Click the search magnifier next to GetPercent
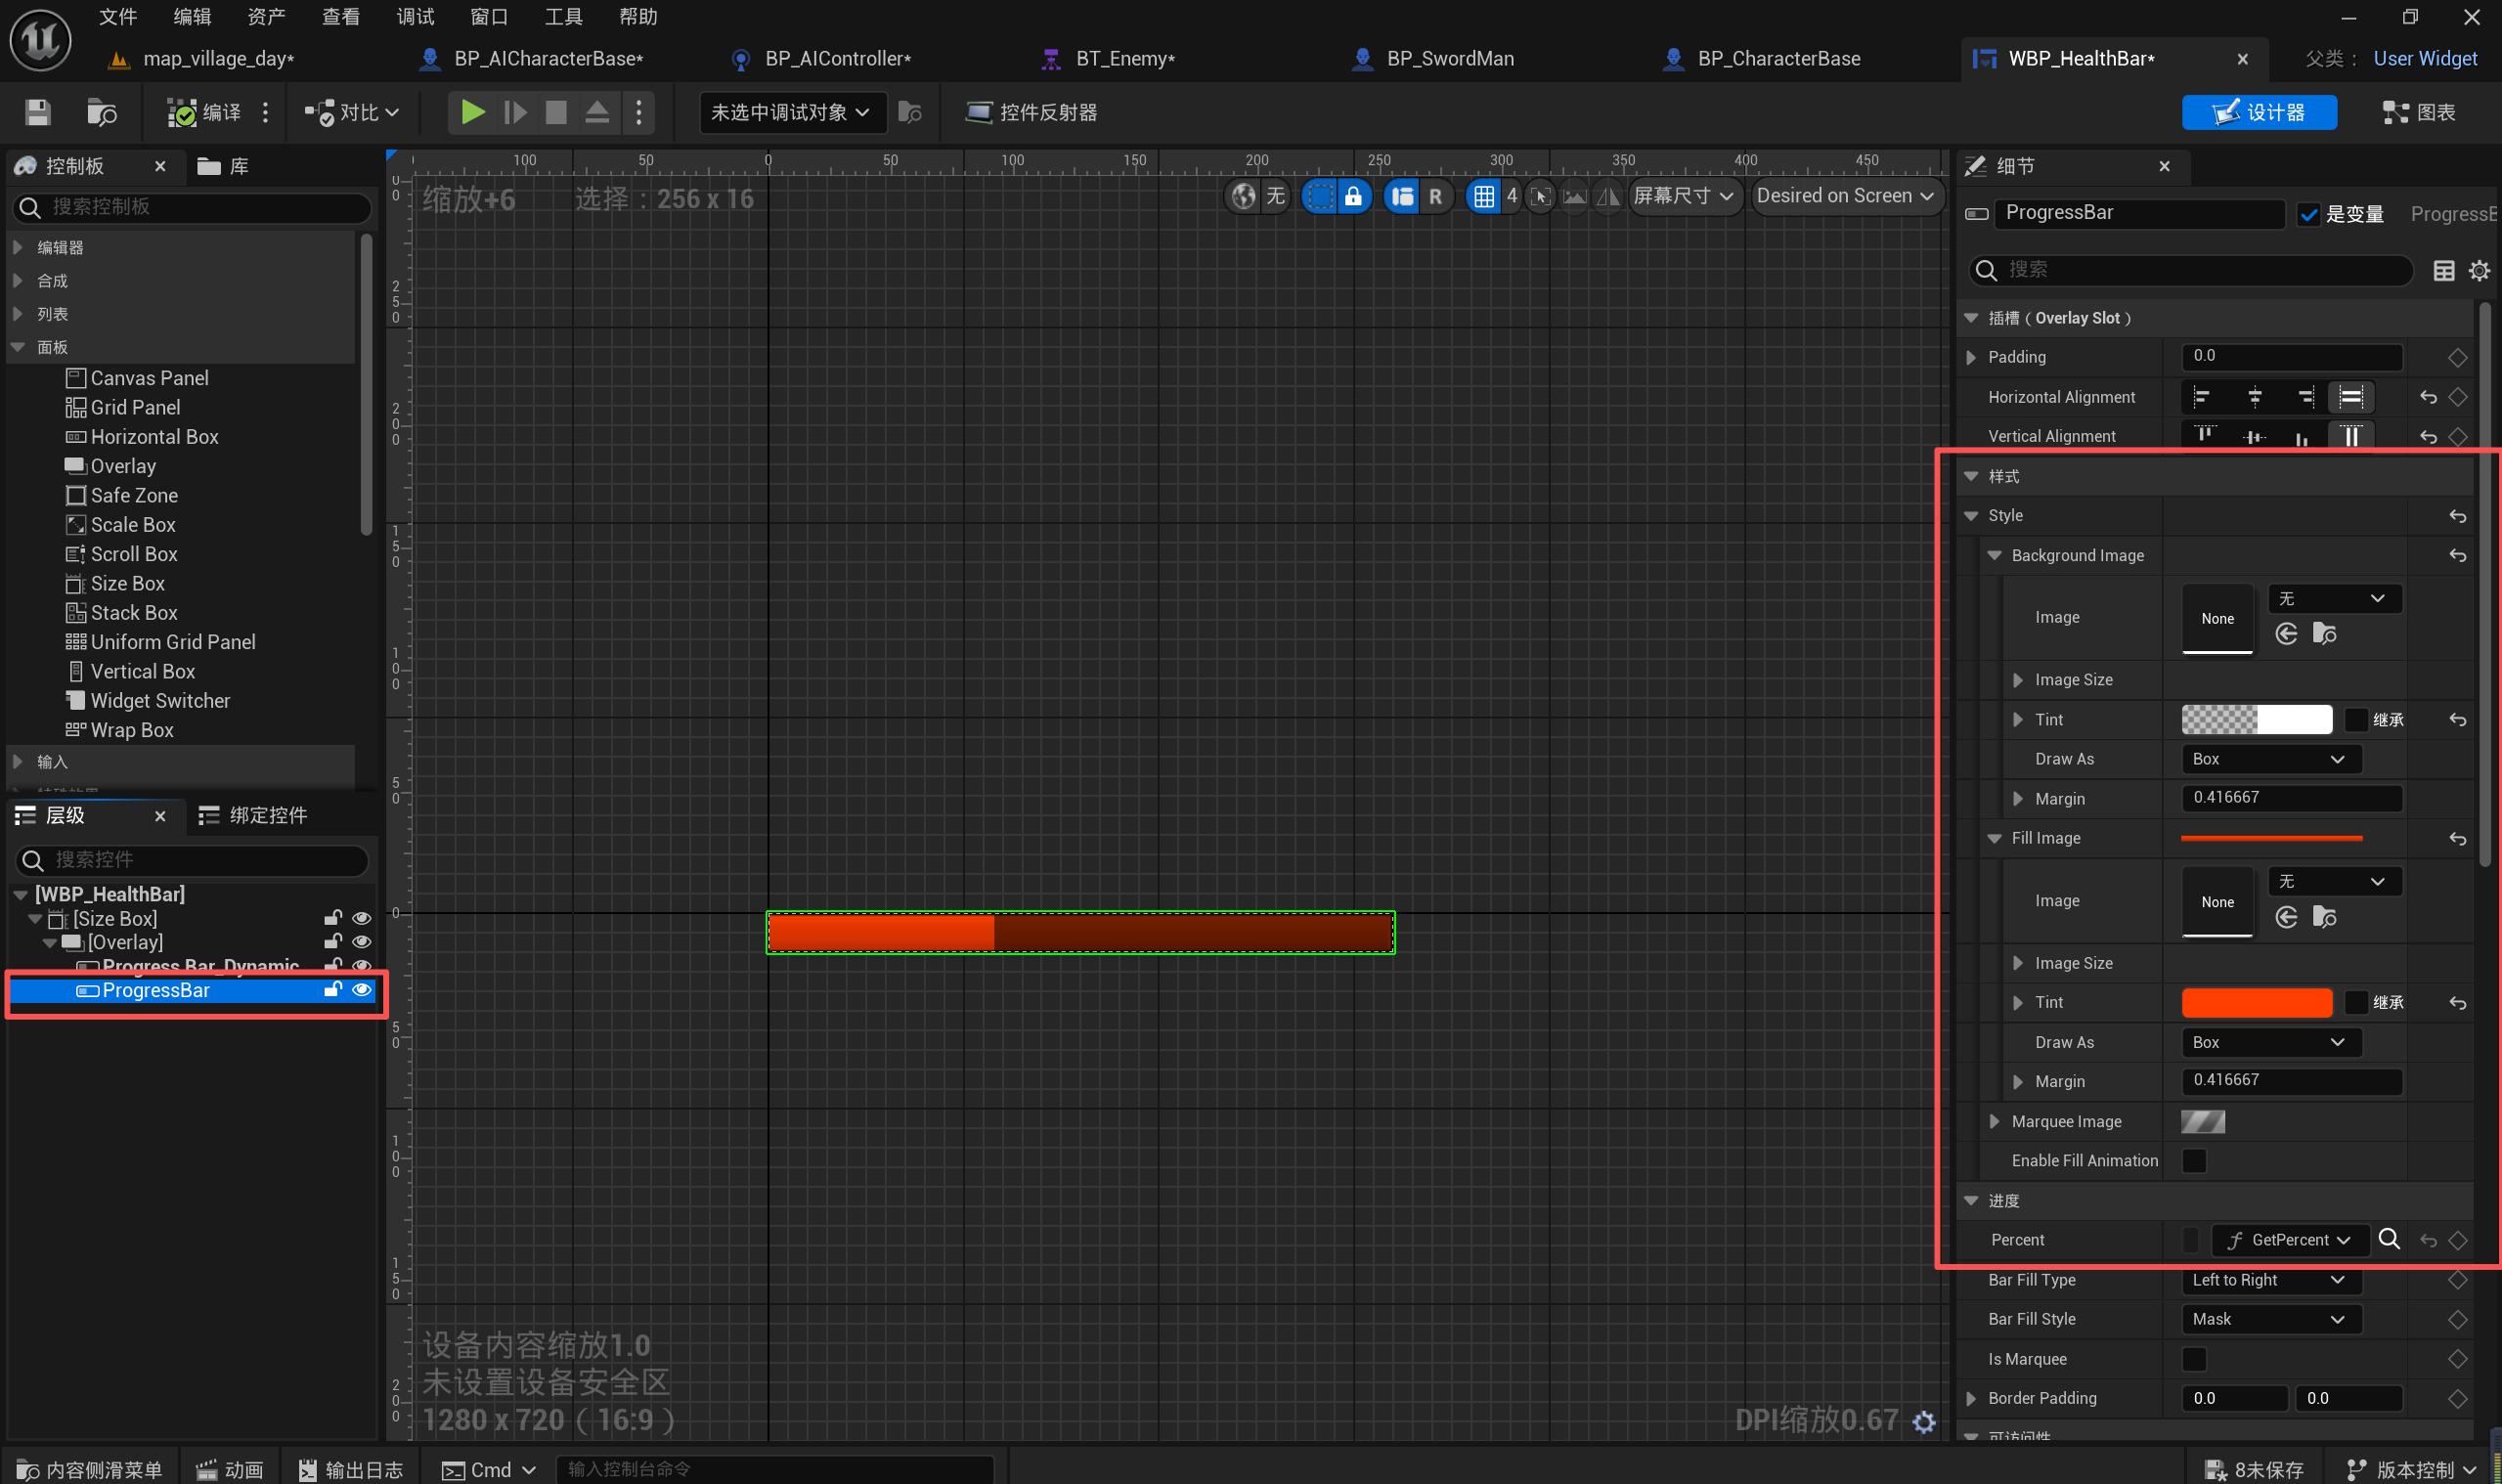The width and height of the screenshot is (2502, 1484). tap(2389, 1239)
